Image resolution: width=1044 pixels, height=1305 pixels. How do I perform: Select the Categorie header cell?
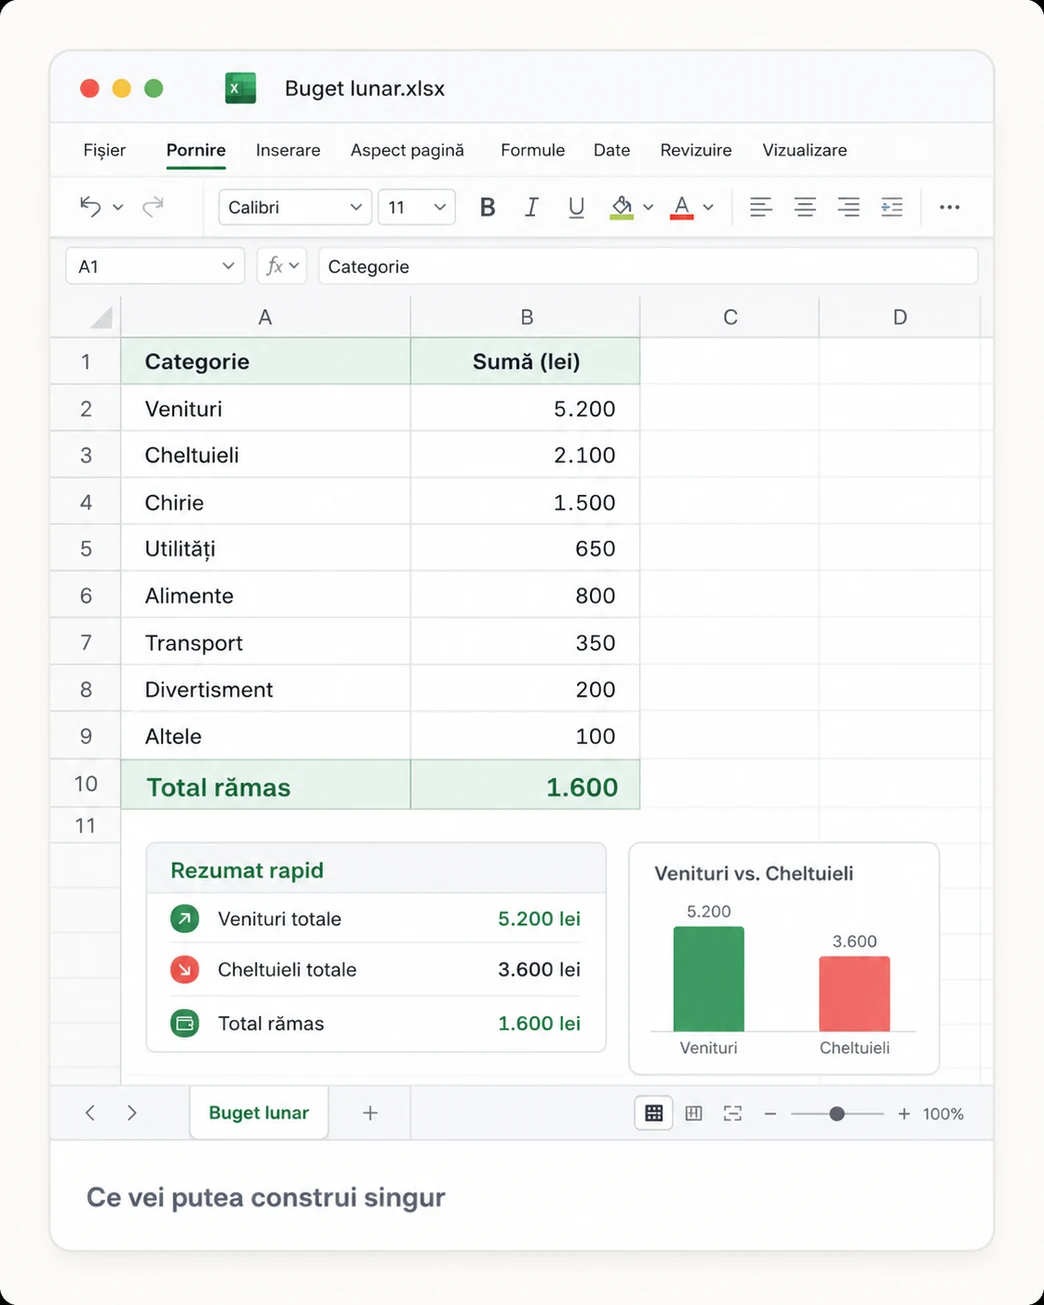click(x=265, y=361)
